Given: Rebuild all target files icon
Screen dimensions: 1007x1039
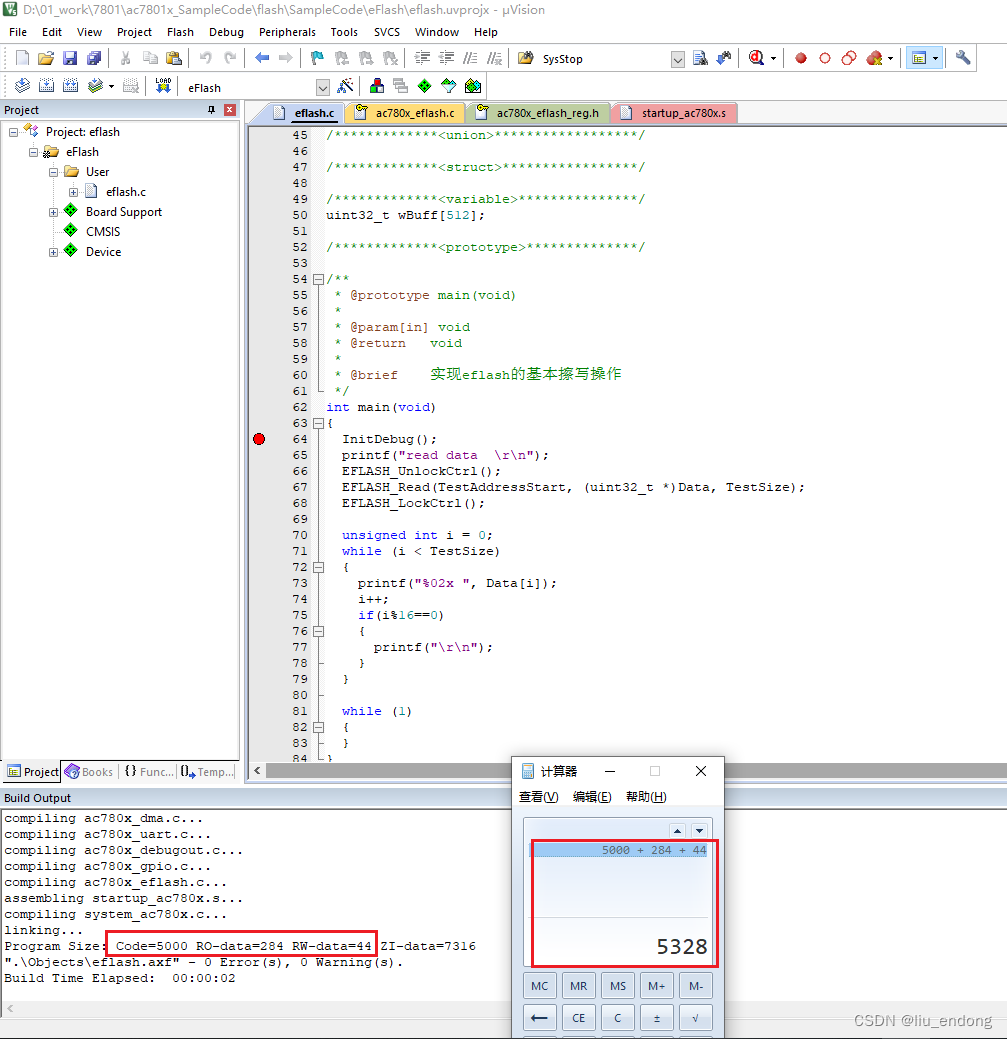Looking at the screenshot, I should tap(70, 85).
